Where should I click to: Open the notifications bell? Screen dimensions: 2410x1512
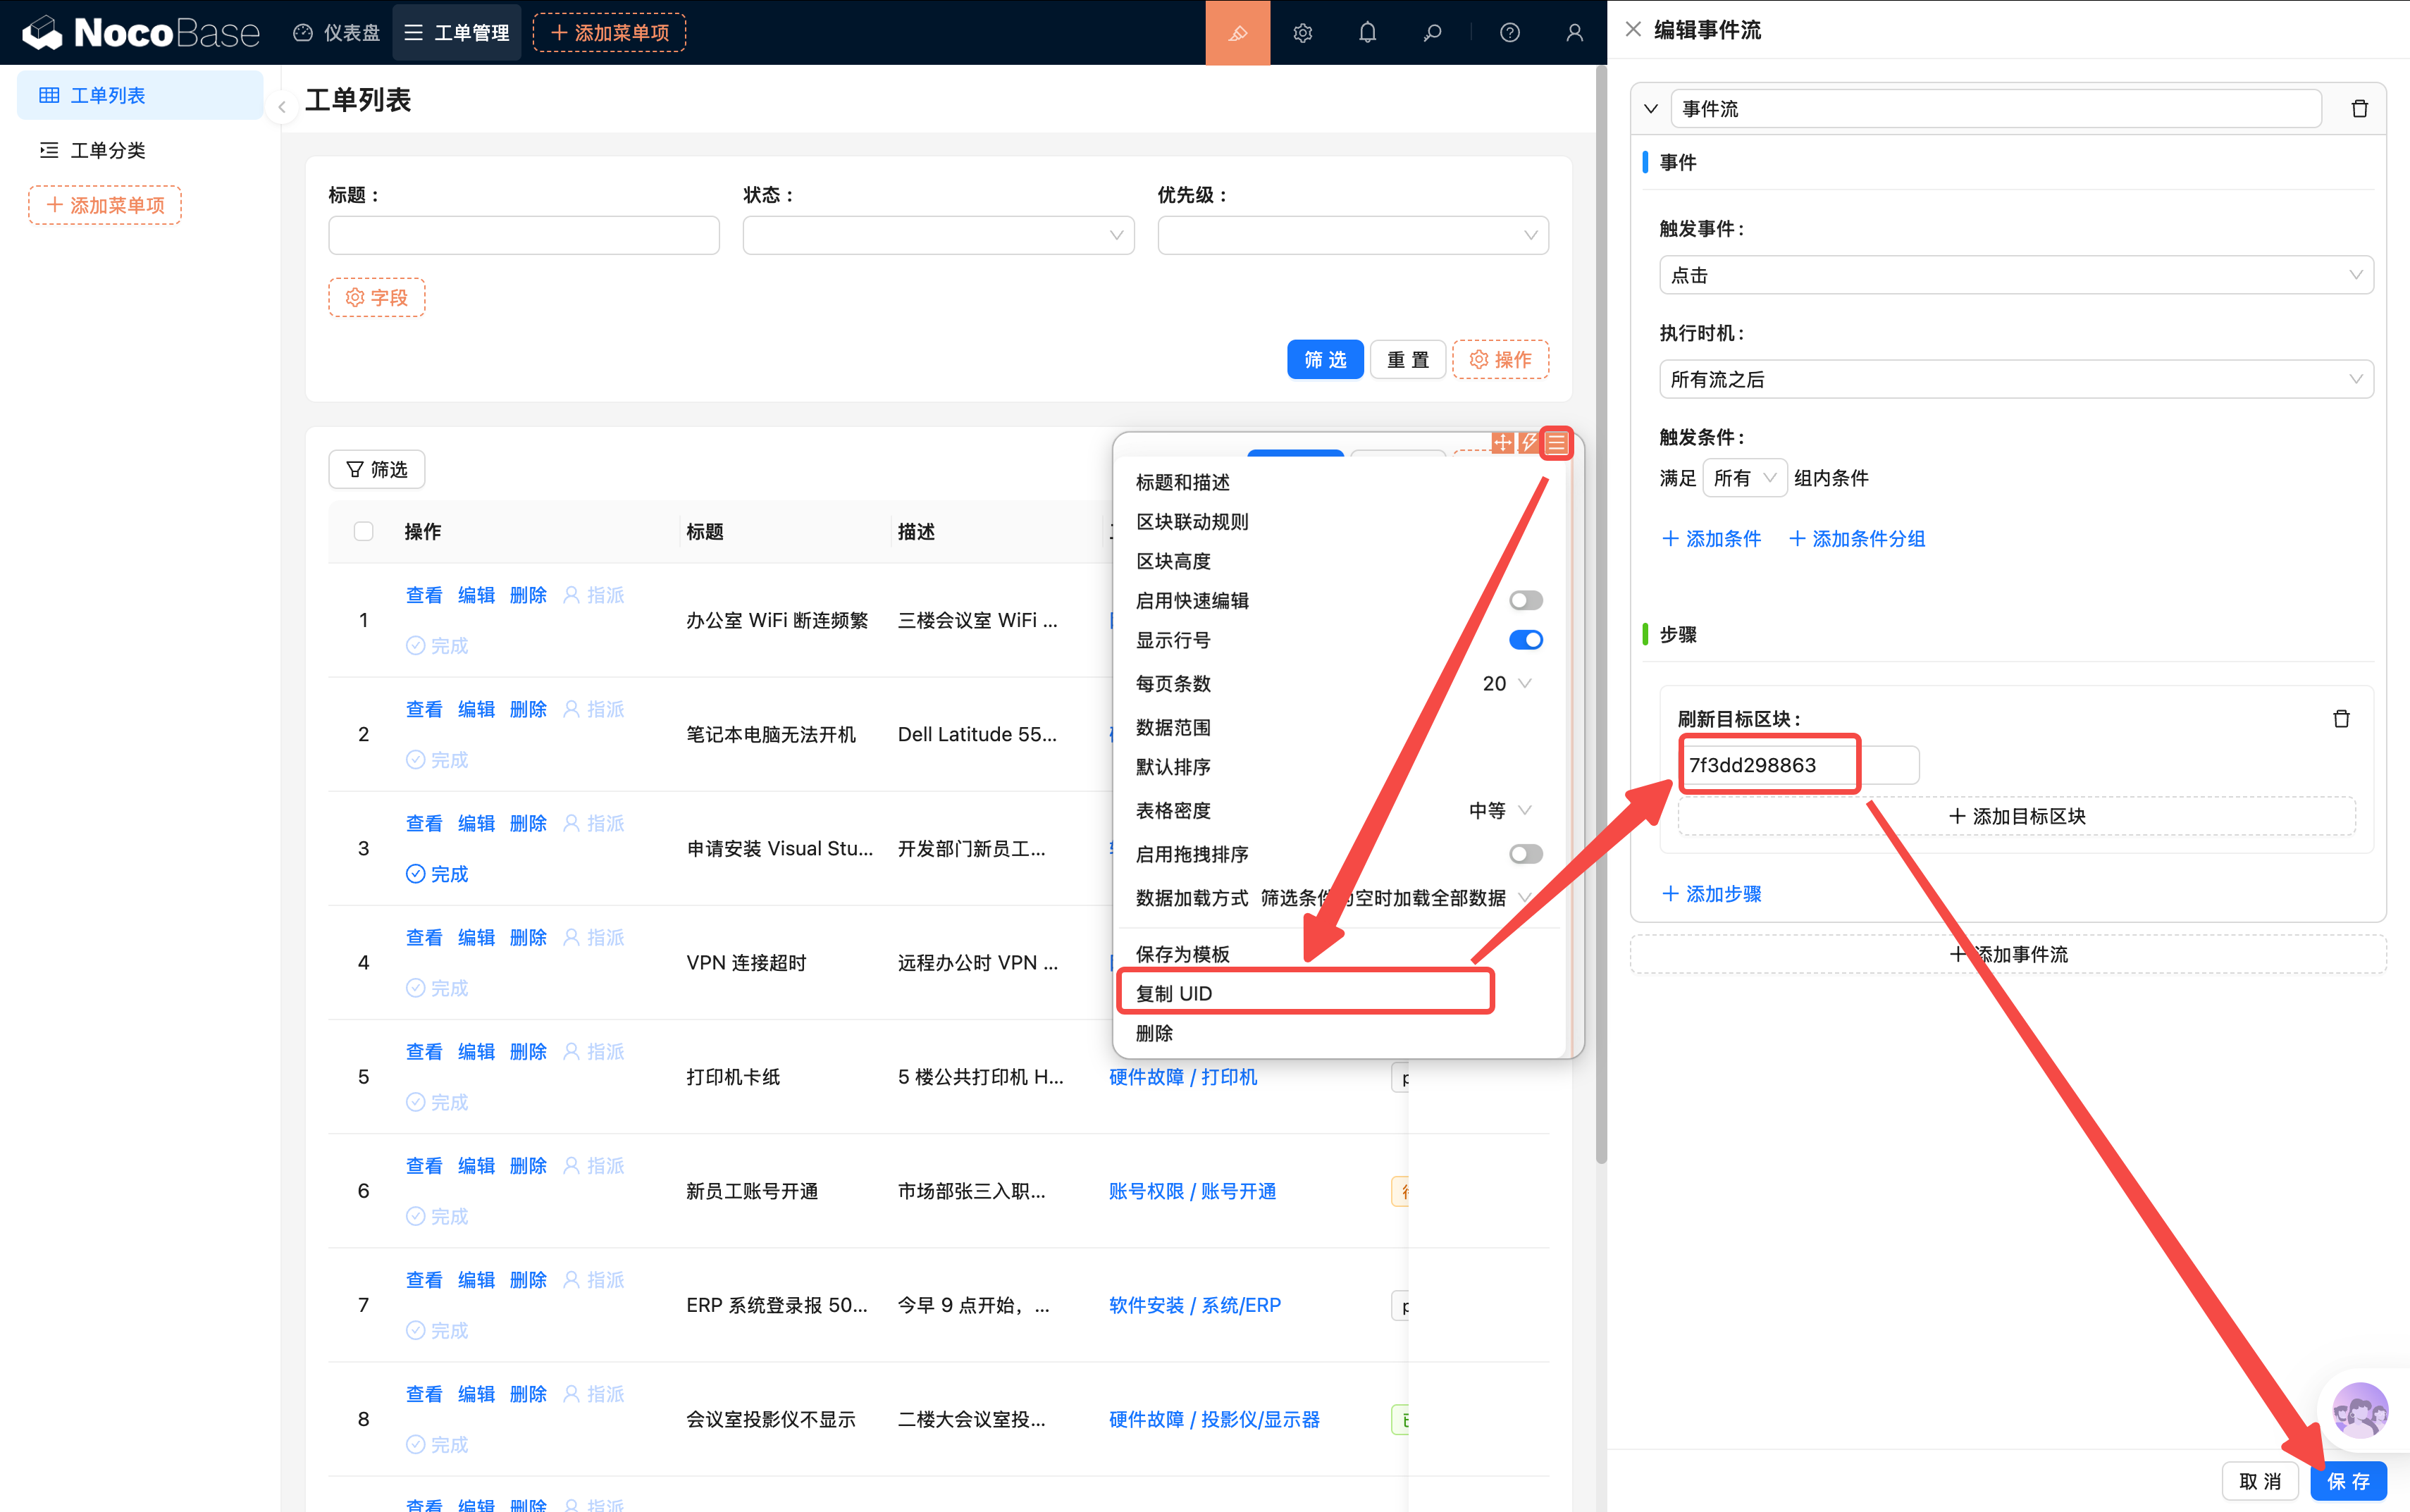coord(1367,33)
